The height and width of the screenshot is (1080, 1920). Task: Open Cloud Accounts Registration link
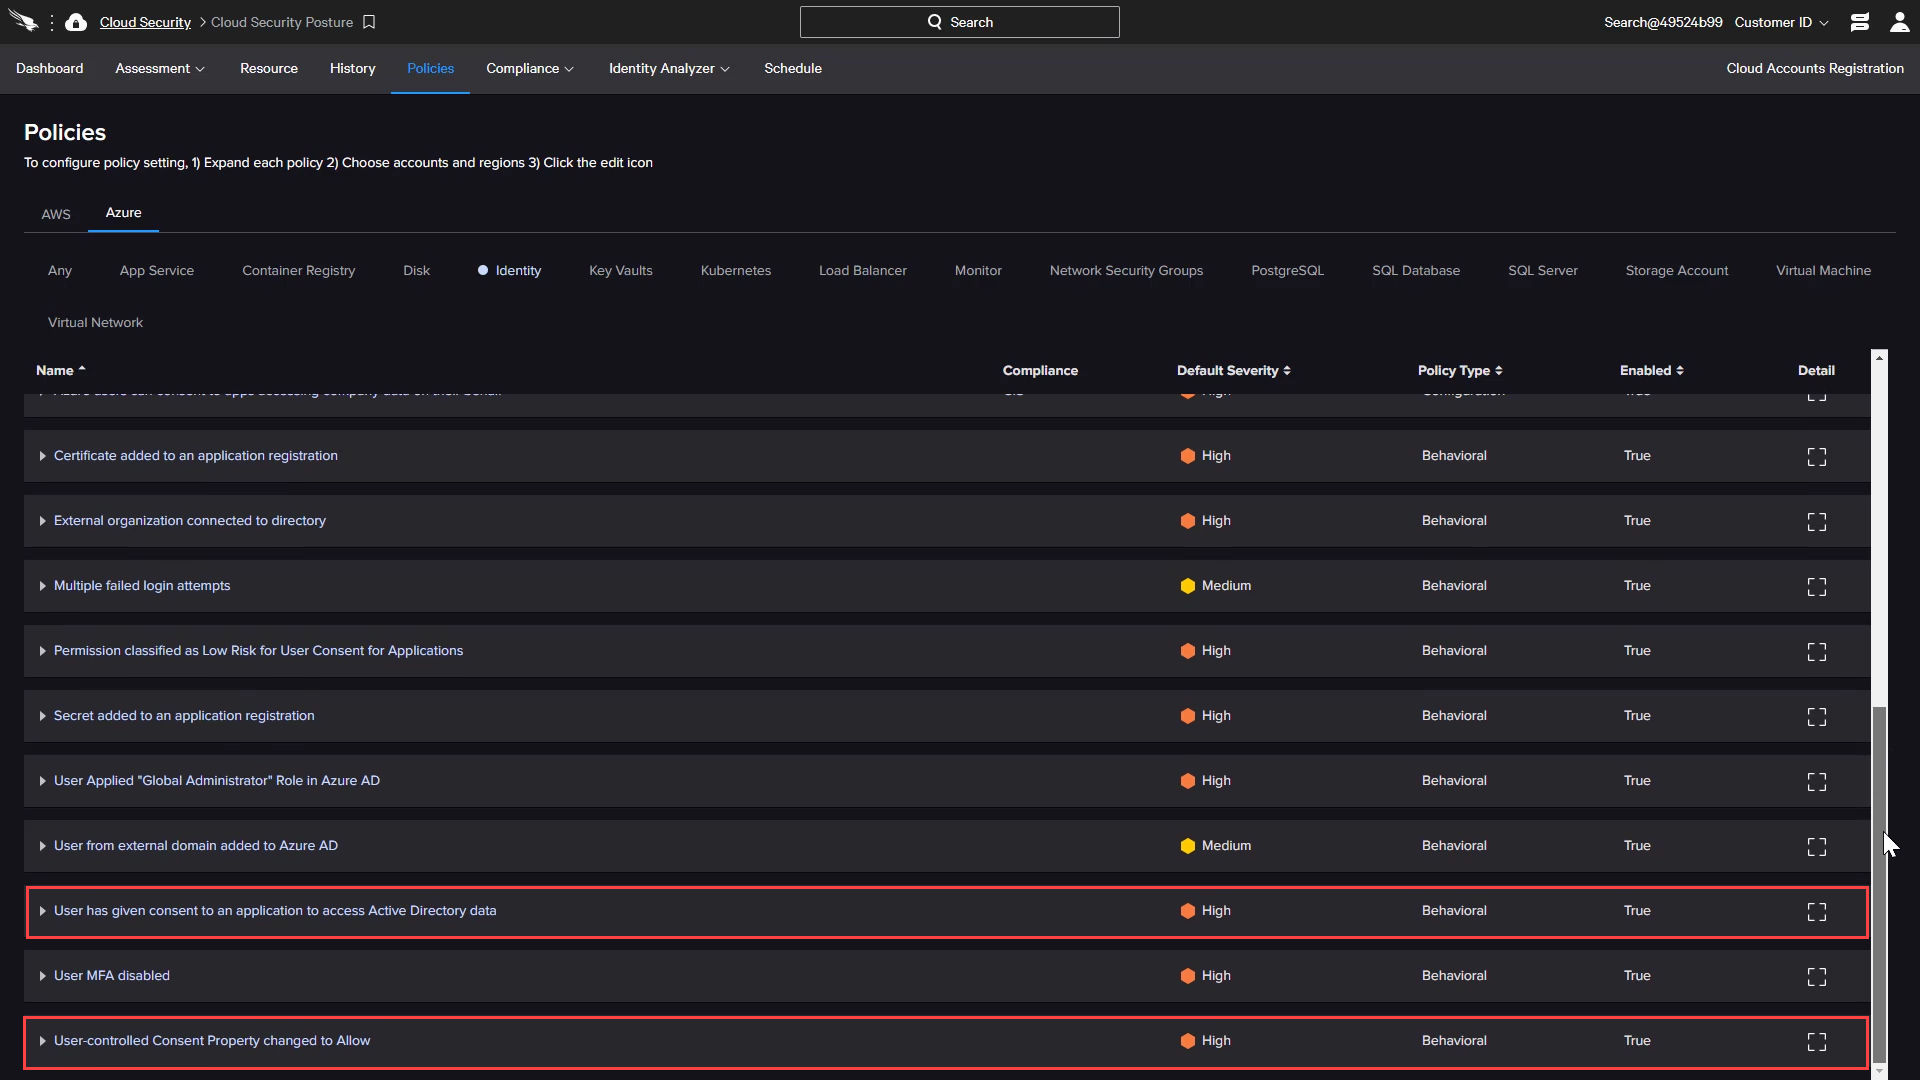[1814, 69]
